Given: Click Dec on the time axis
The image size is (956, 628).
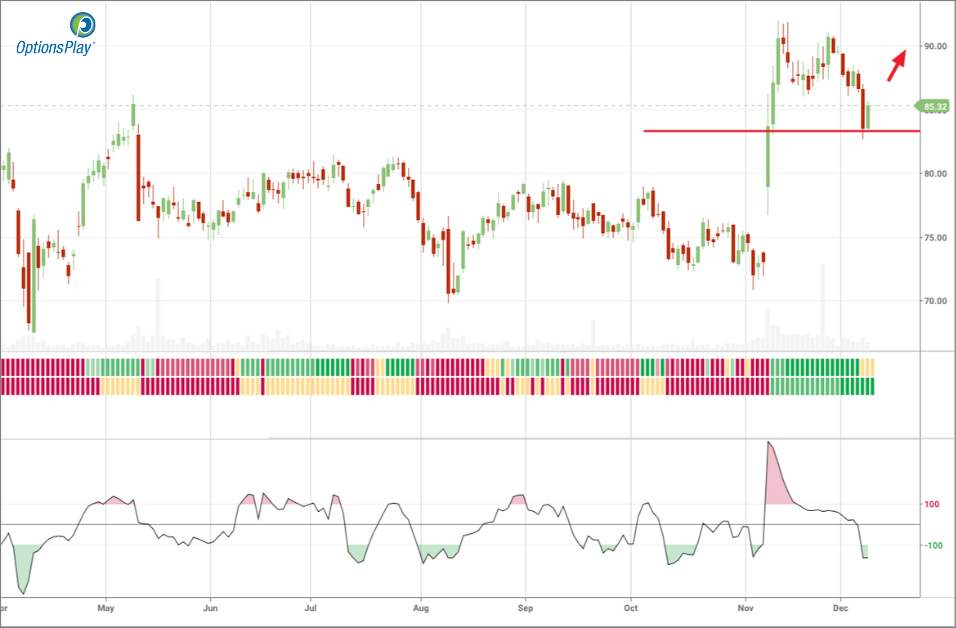Looking at the screenshot, I should click(x=841, y=607).
